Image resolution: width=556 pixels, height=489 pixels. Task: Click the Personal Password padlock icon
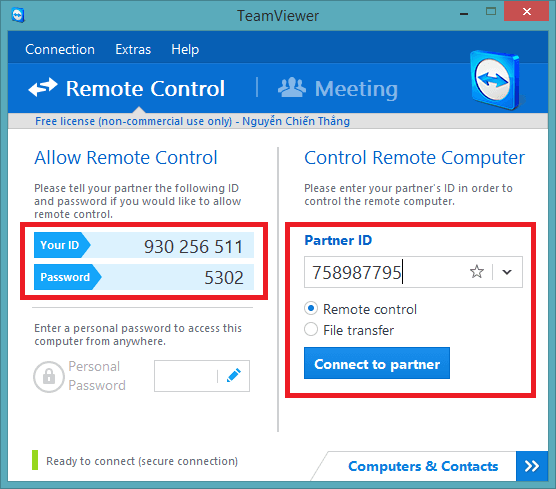click(49, 377)
